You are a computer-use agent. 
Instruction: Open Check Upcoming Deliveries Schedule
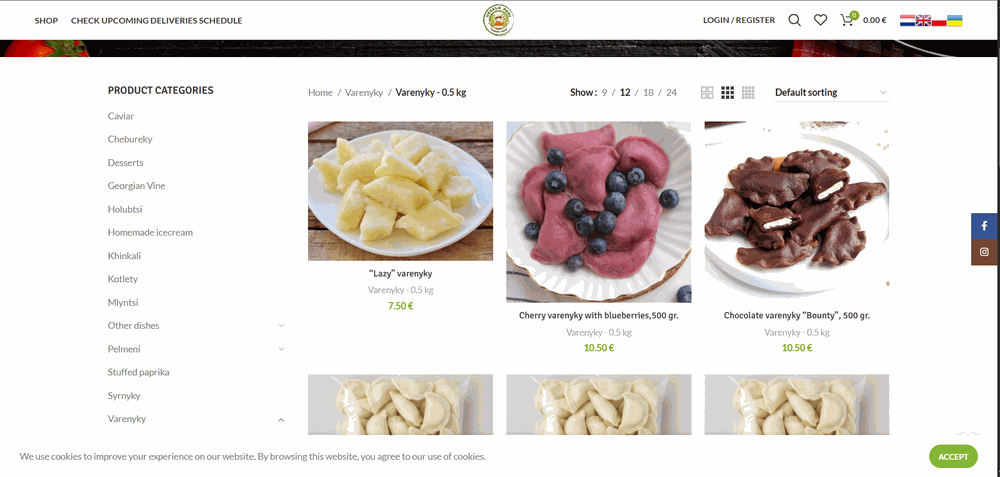(x=156, y=20)
